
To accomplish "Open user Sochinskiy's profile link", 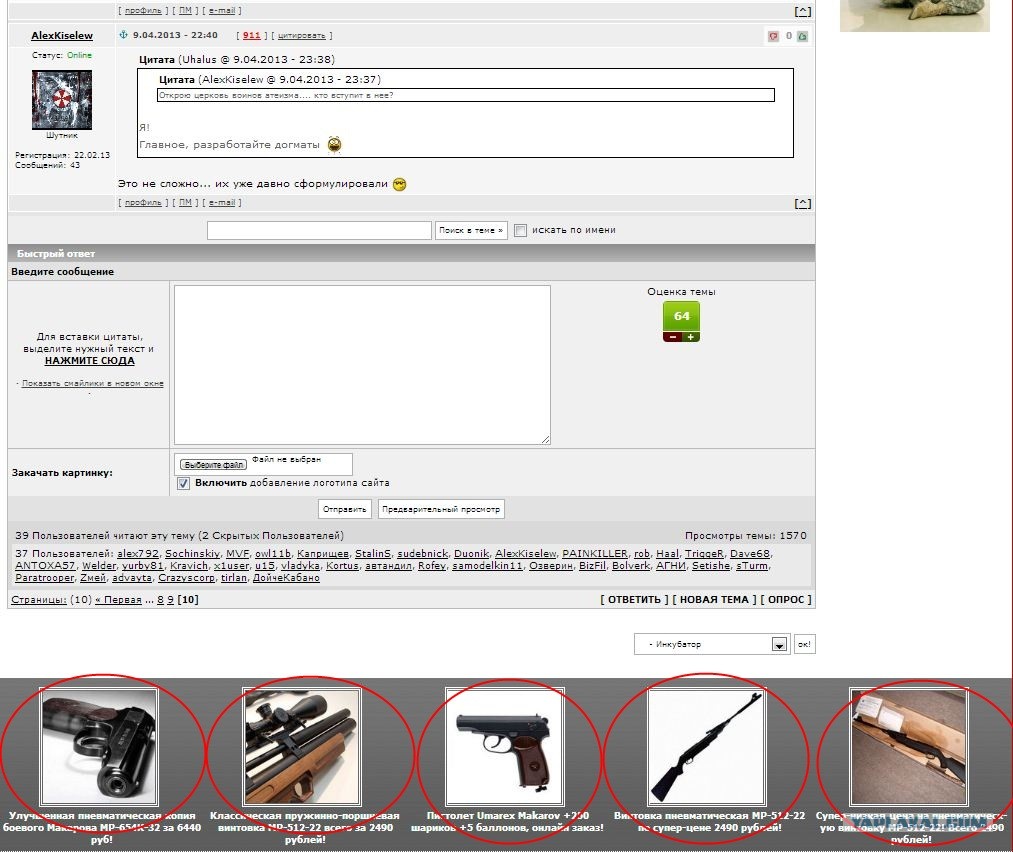I will coord(193,554).
